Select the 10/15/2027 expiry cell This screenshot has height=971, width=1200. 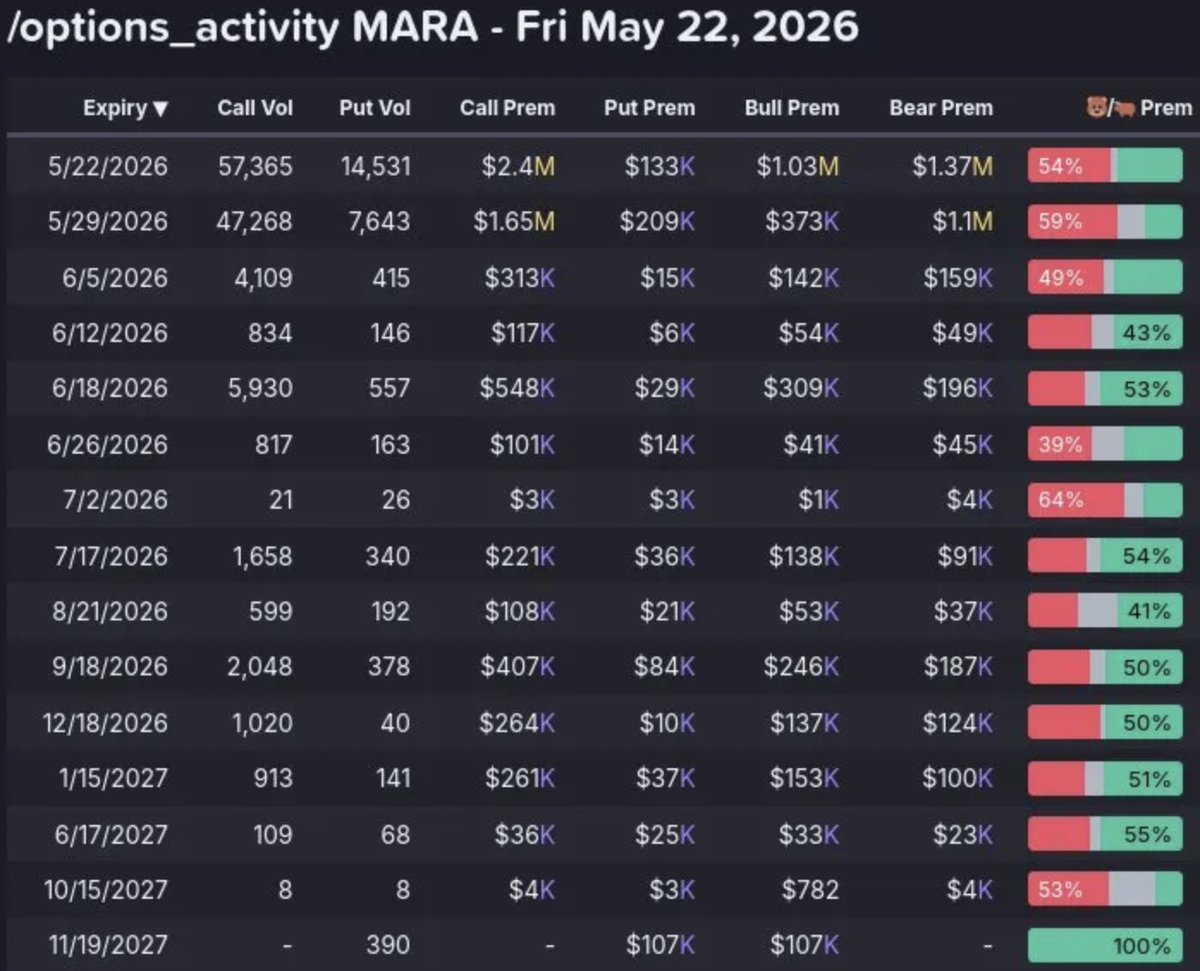106,889
